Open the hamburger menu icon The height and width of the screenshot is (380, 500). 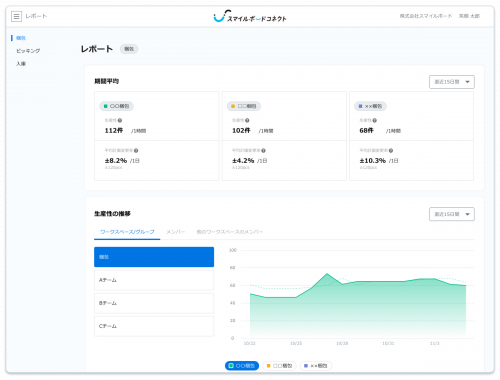pos(16,16)
